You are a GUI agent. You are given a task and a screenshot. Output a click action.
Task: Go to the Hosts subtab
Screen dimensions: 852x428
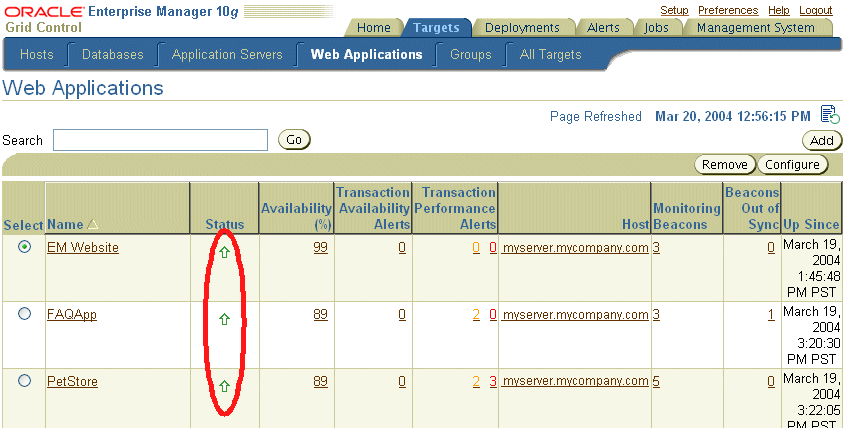pos(36,54)
